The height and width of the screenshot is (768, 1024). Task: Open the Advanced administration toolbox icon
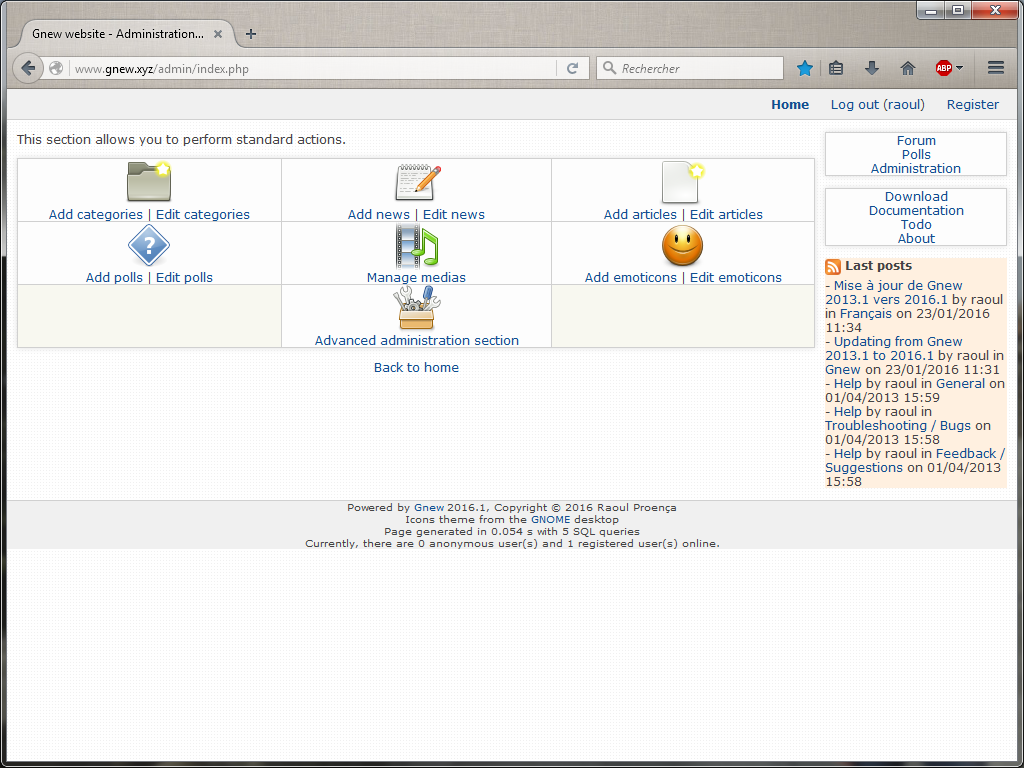pos(416,308)
